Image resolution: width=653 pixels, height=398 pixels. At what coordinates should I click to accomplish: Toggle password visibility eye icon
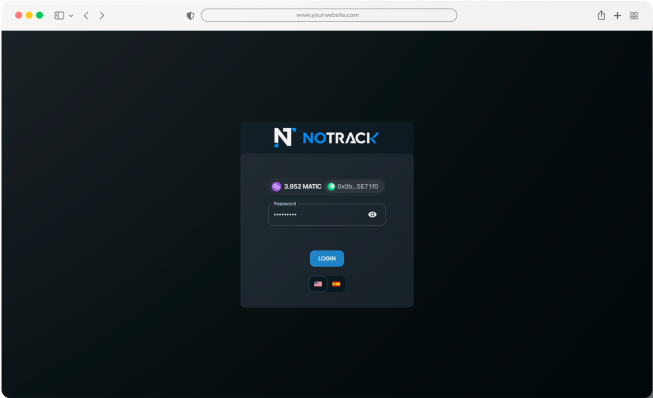(x=372, y=214)
